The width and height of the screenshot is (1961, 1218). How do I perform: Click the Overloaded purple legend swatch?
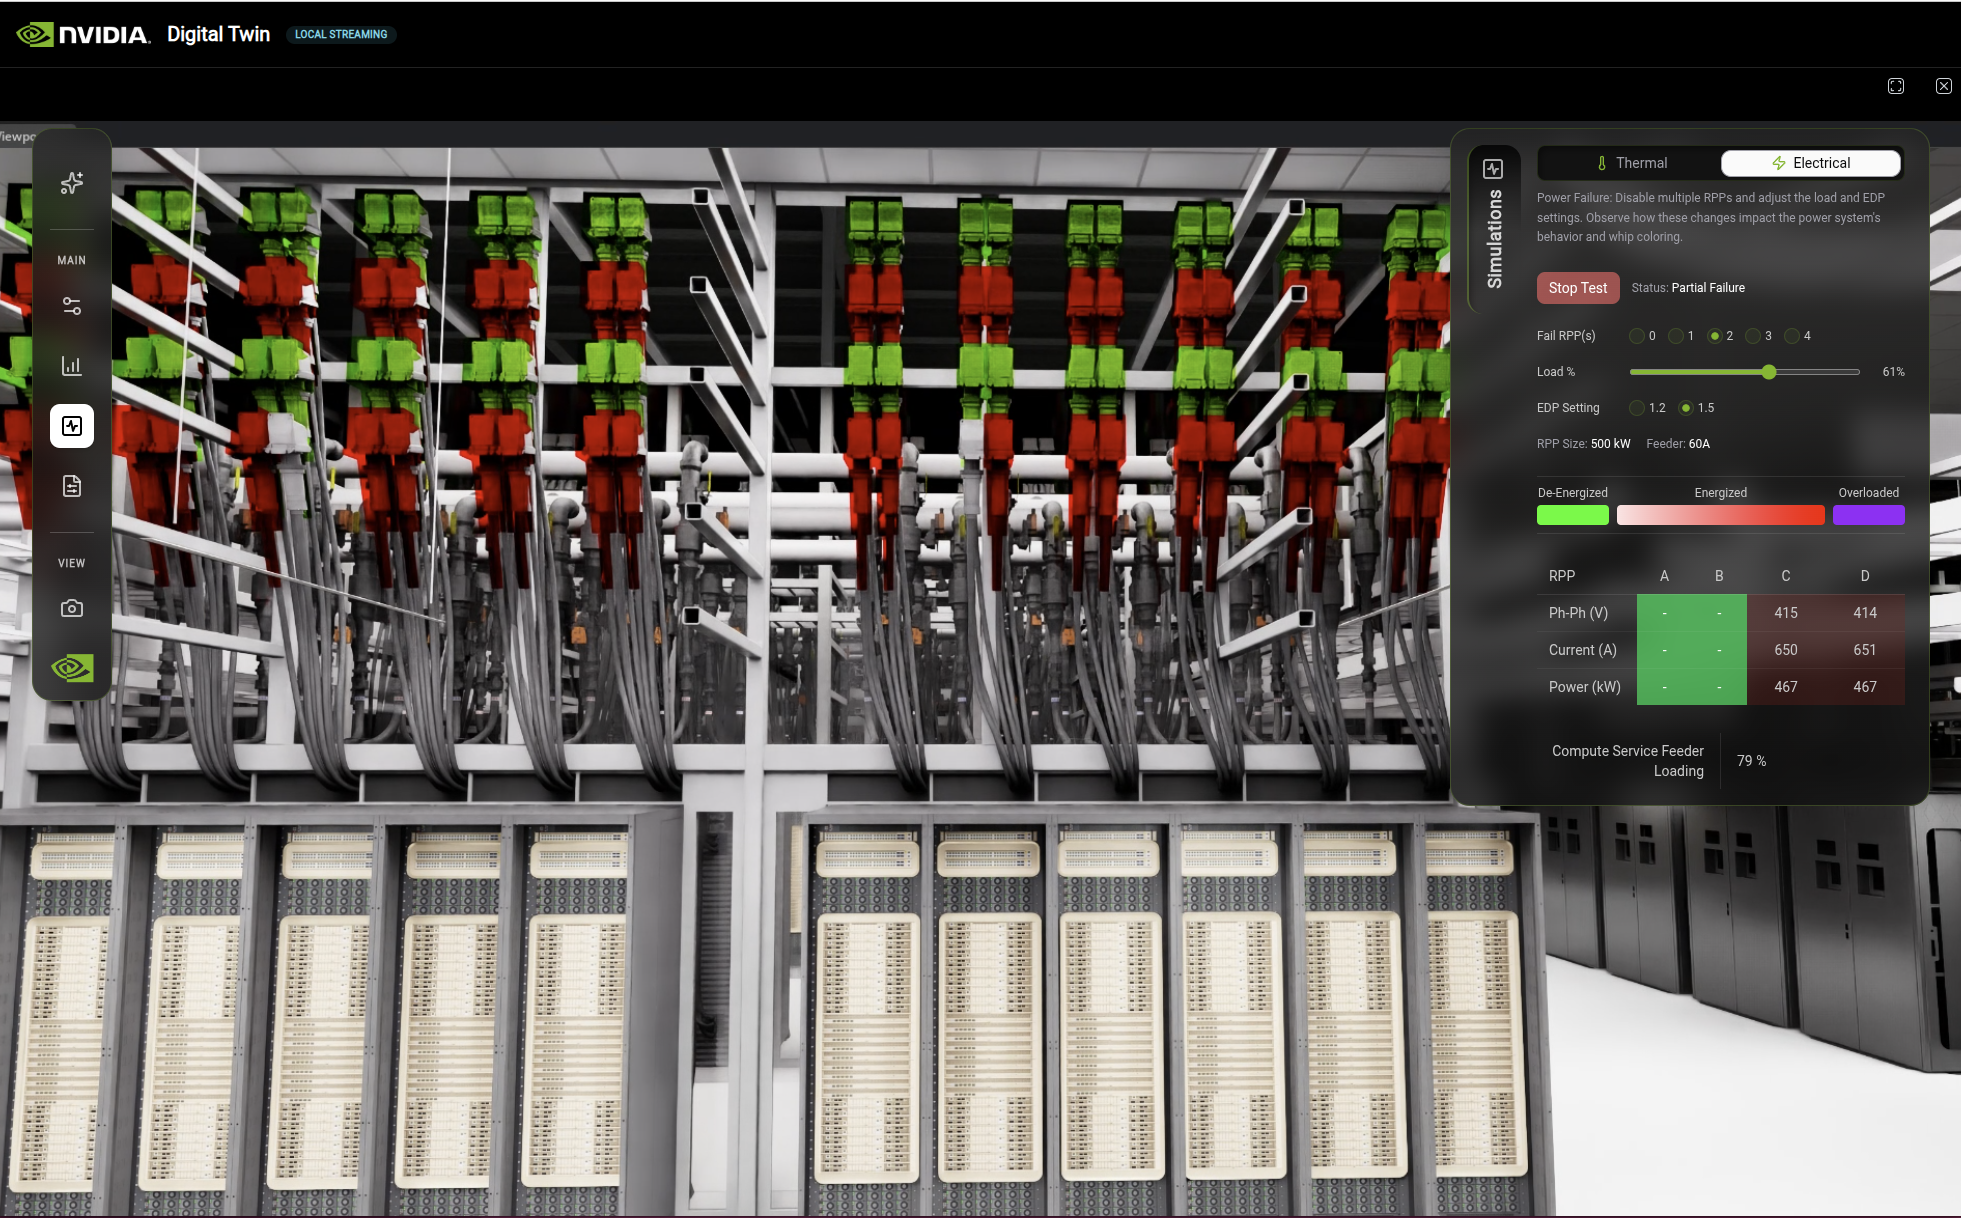(x=1868, y=515)
